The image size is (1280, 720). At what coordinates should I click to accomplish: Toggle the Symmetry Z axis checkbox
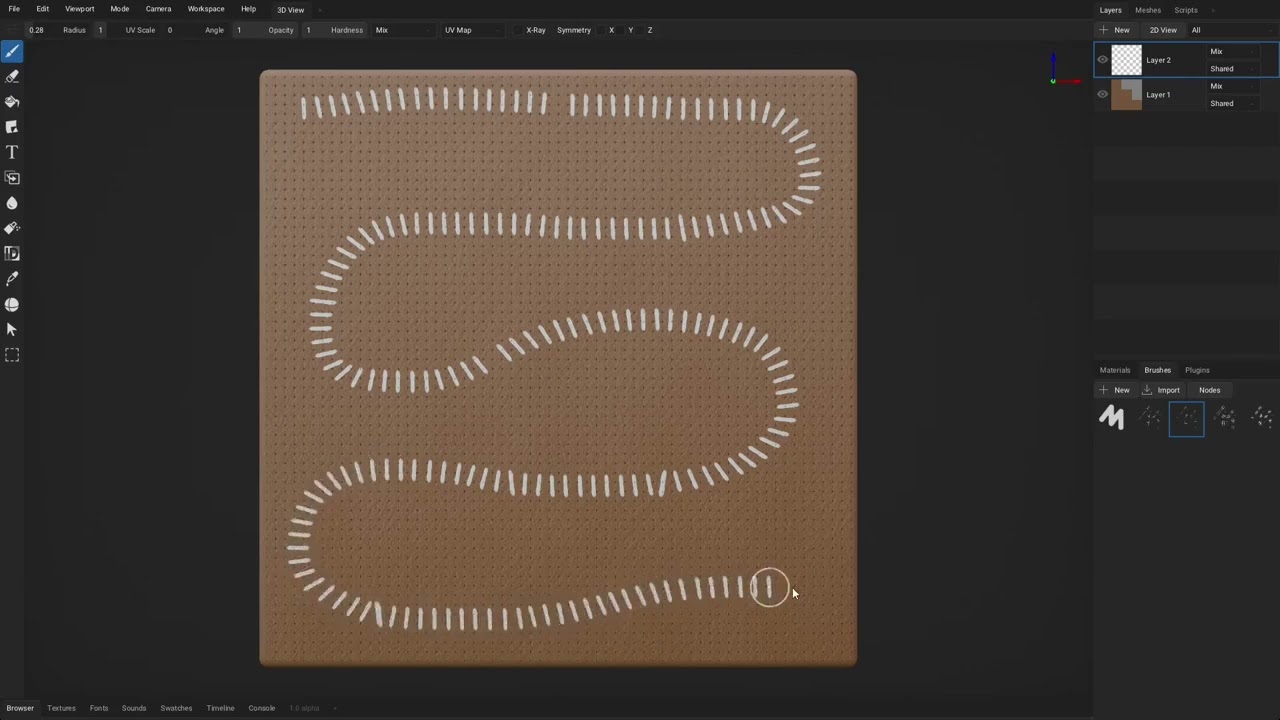[642, 30]
